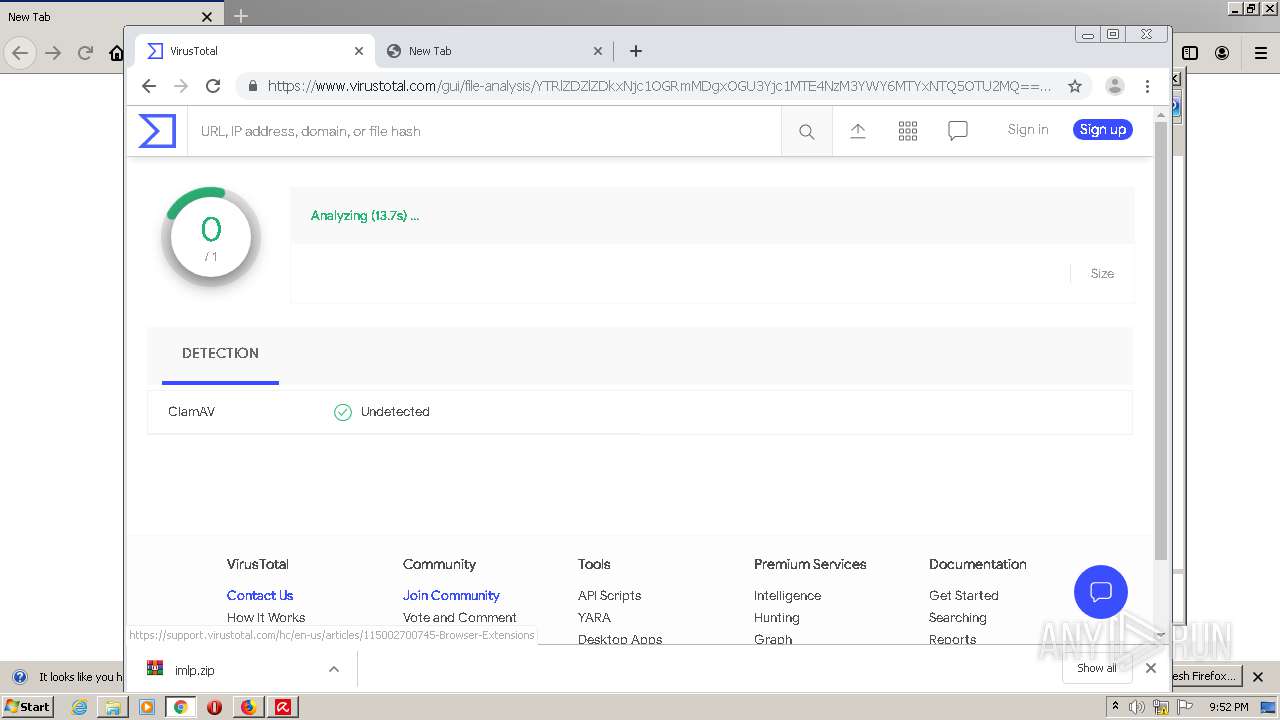This screenshot has width=1280, height=720.
Task: Open the apps grid icon
Action: pos(908,131)
